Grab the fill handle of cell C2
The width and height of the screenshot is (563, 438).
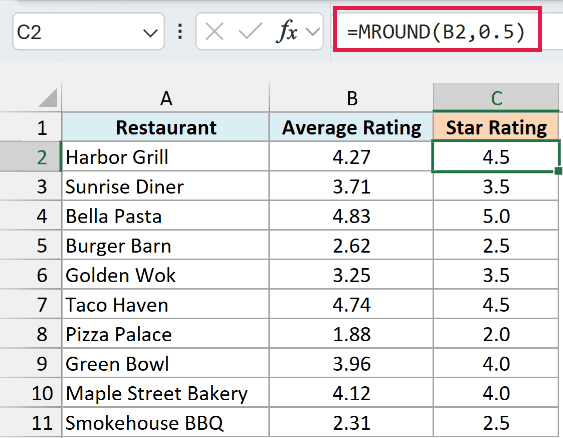[558, 171]
